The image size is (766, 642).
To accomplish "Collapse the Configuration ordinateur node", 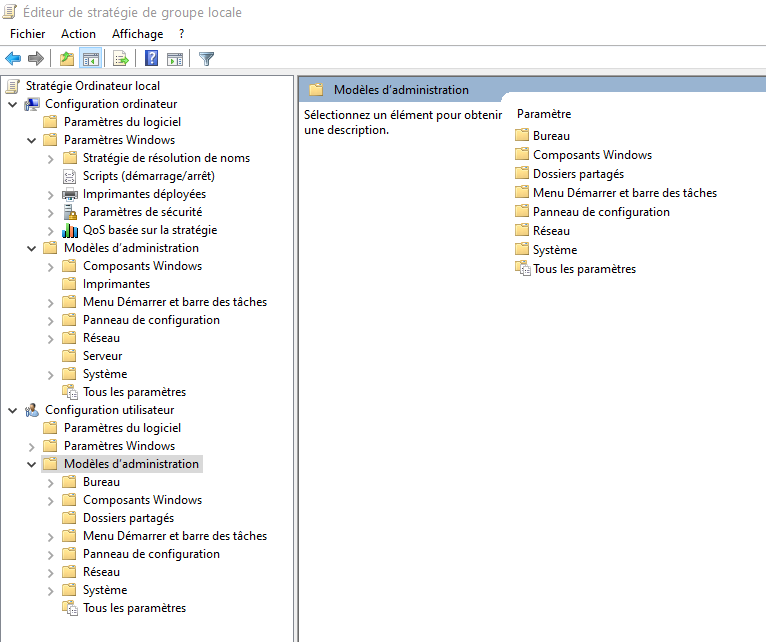I will click(x=12, y=104).
